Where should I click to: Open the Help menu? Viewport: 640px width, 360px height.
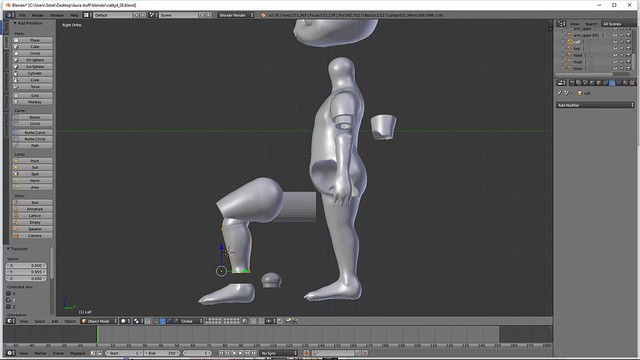[74, 15]
